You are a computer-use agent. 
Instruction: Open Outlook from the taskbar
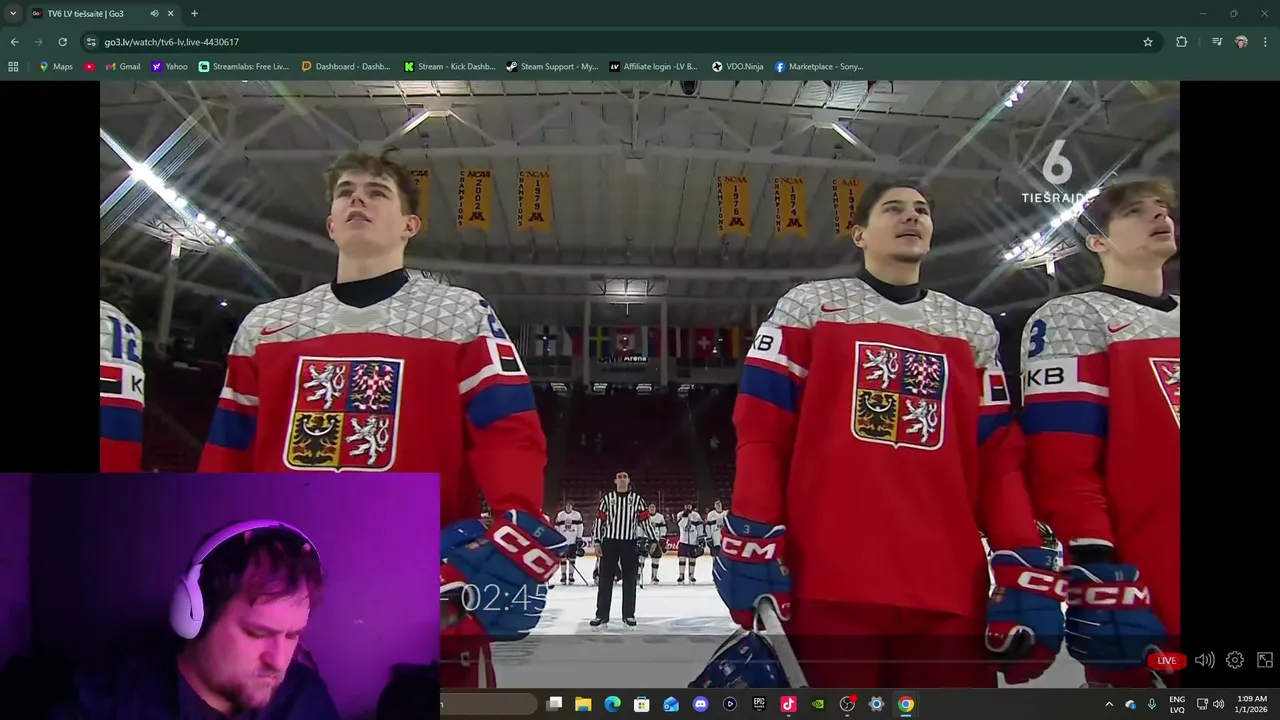coord(671,704)
